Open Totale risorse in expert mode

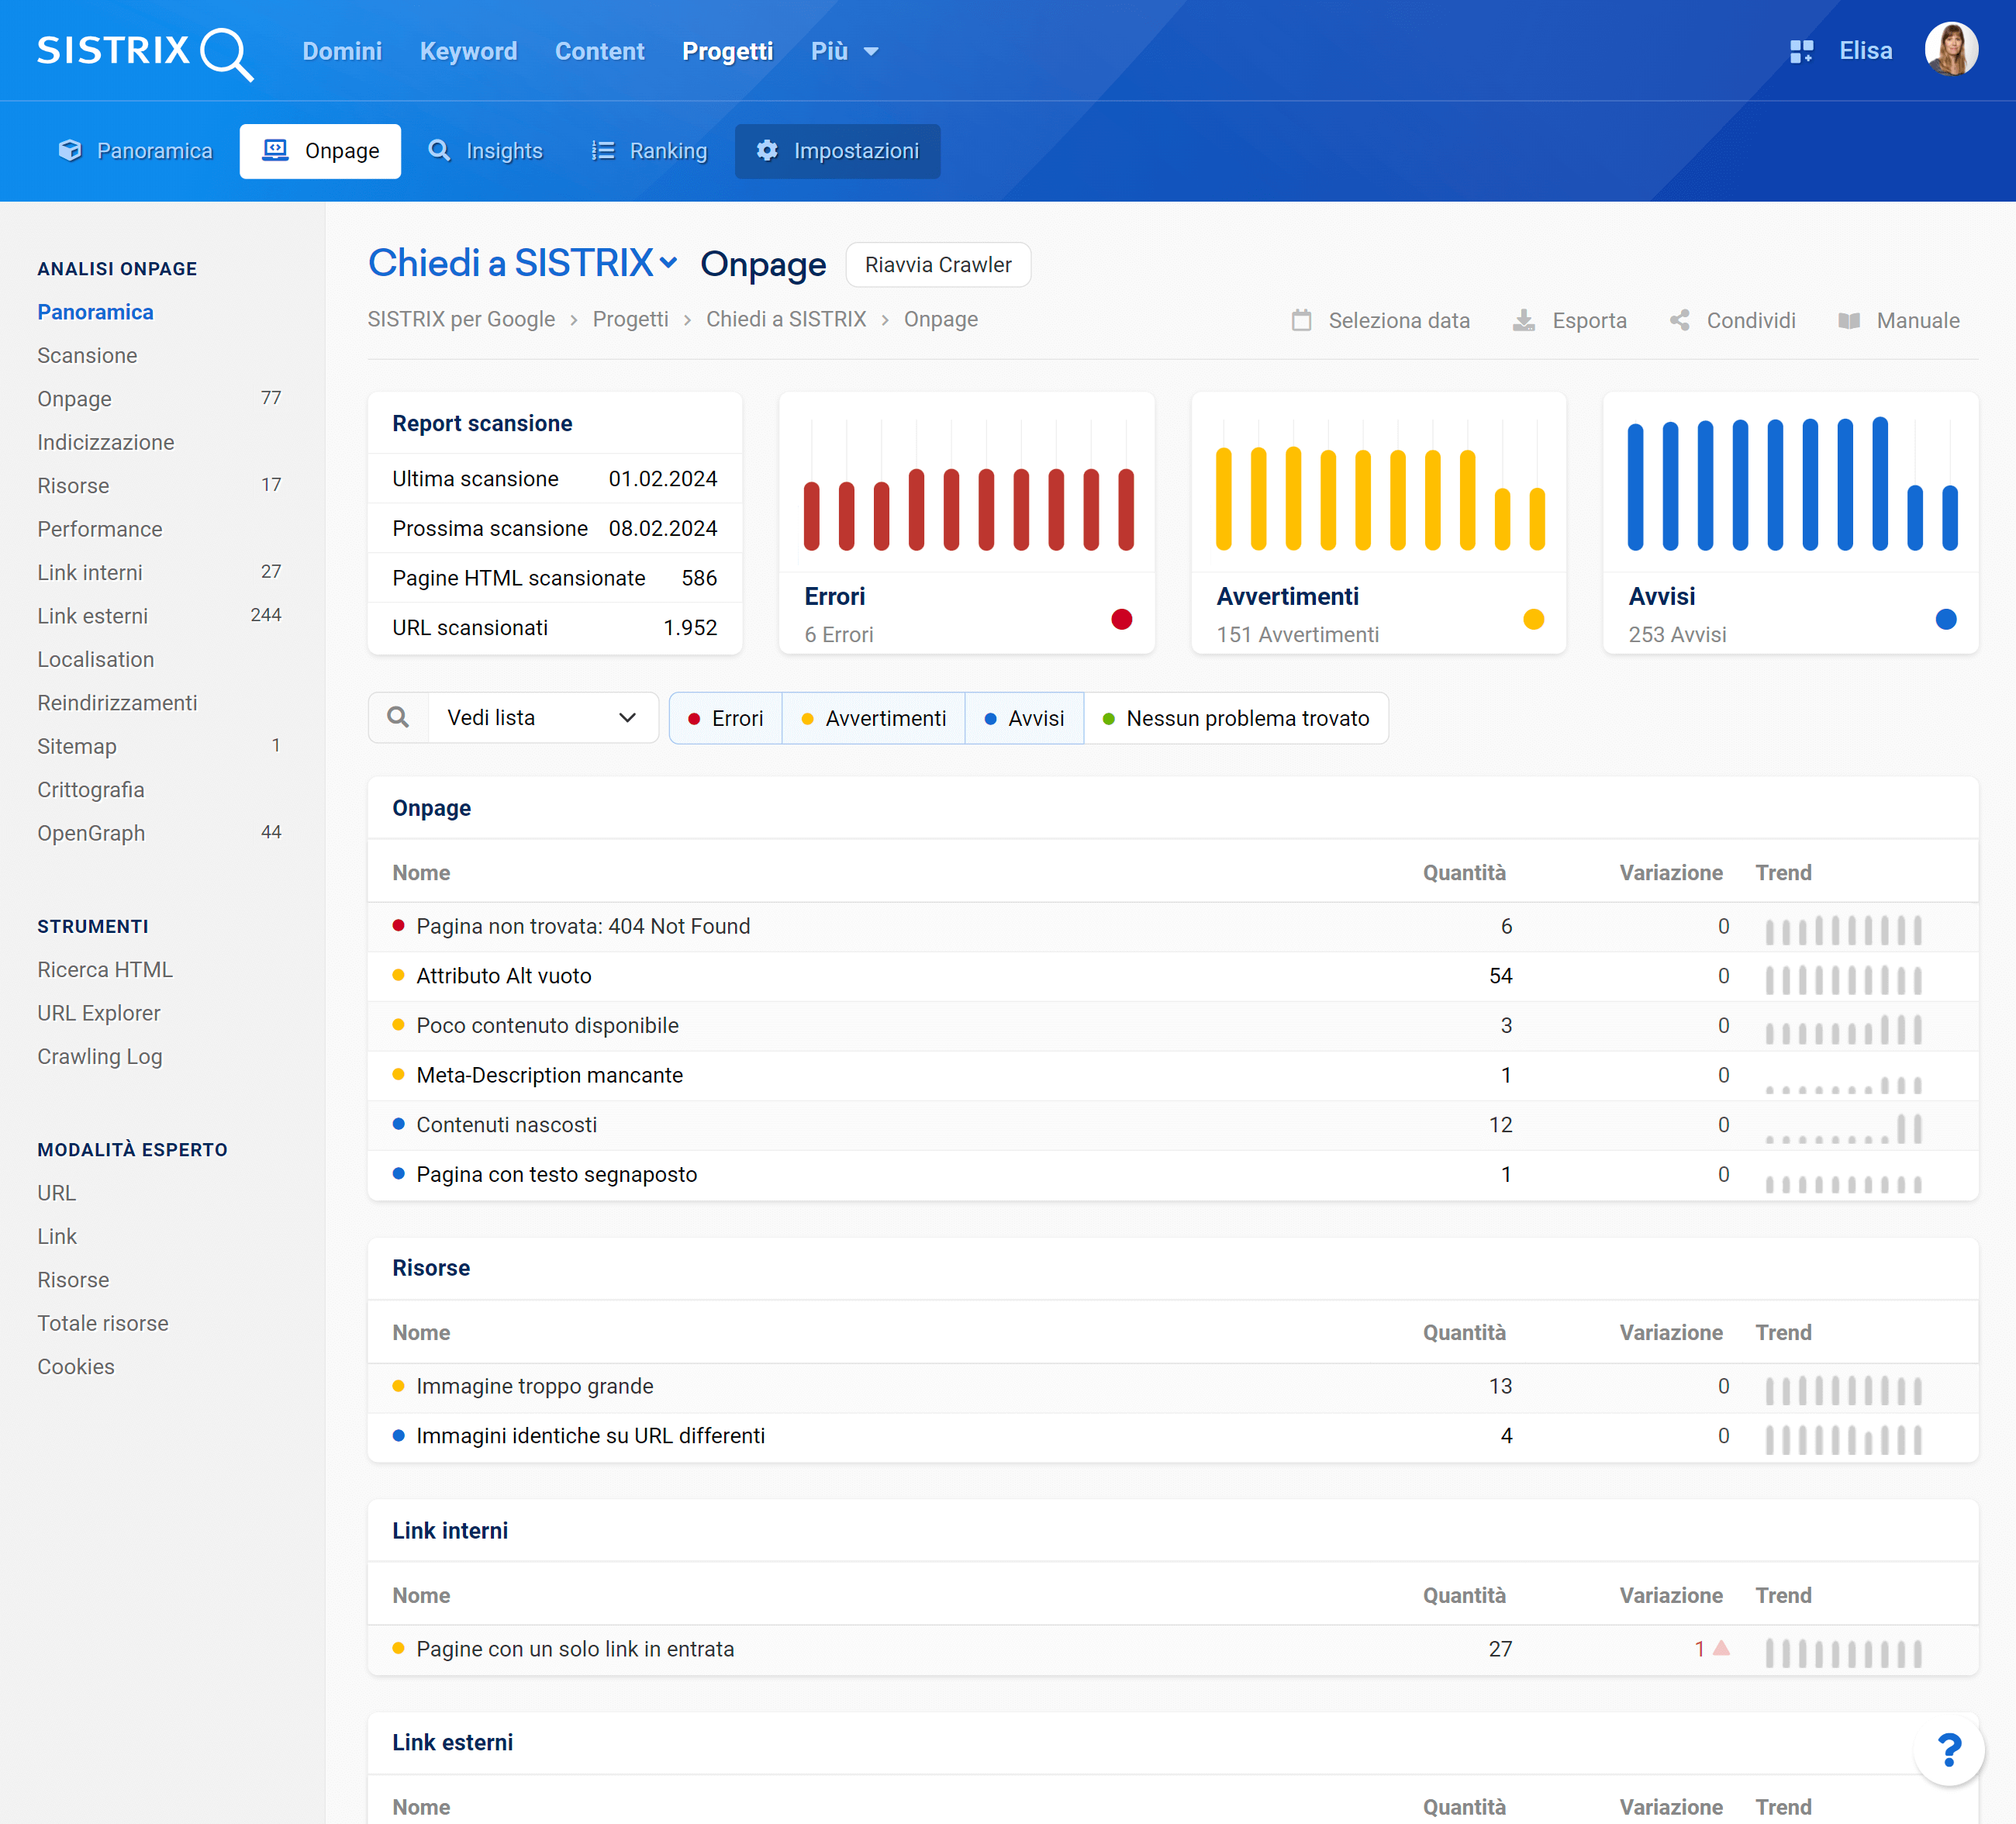coord(103,1323)
